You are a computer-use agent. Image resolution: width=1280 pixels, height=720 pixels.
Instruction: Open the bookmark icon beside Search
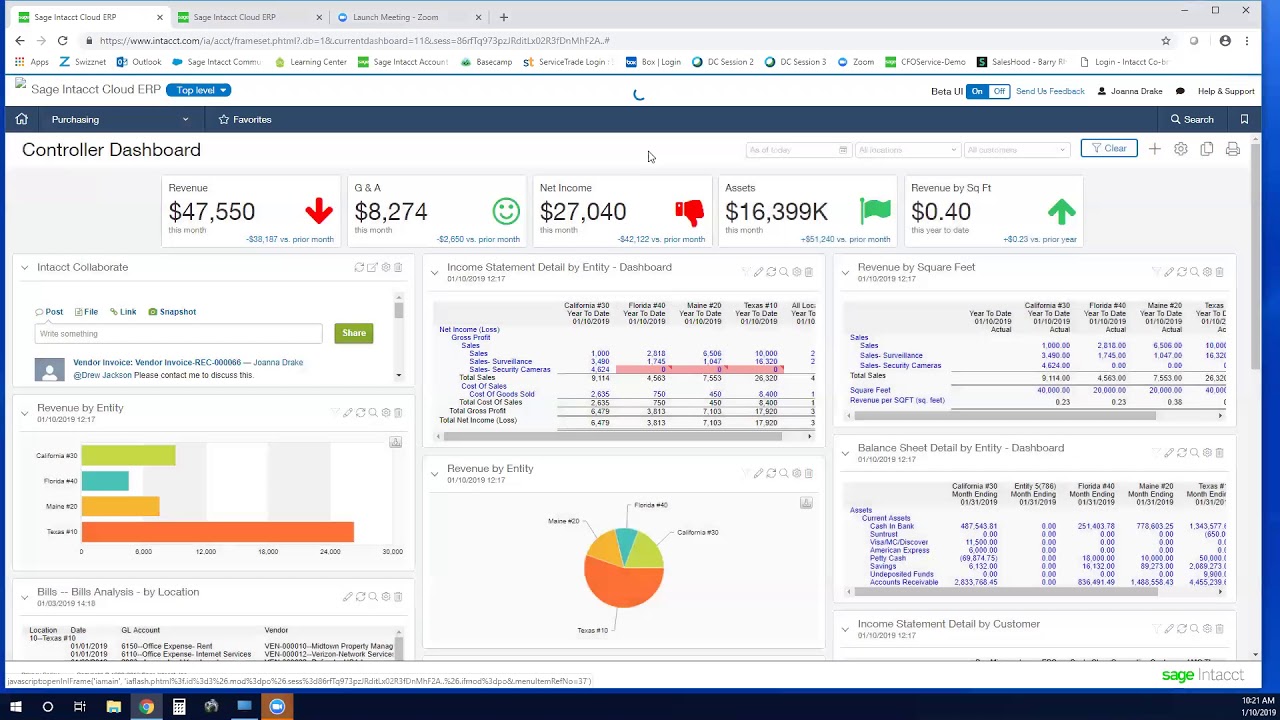coord(1244,119)
